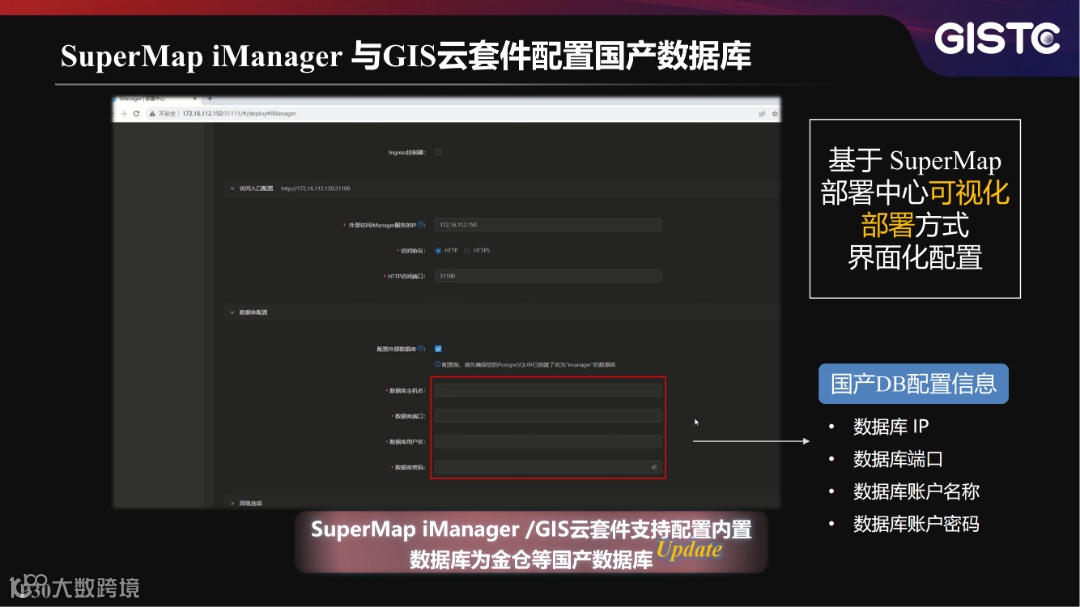Click the 数据库主机名 input field

pyautogui.click(x=548, y=391)
